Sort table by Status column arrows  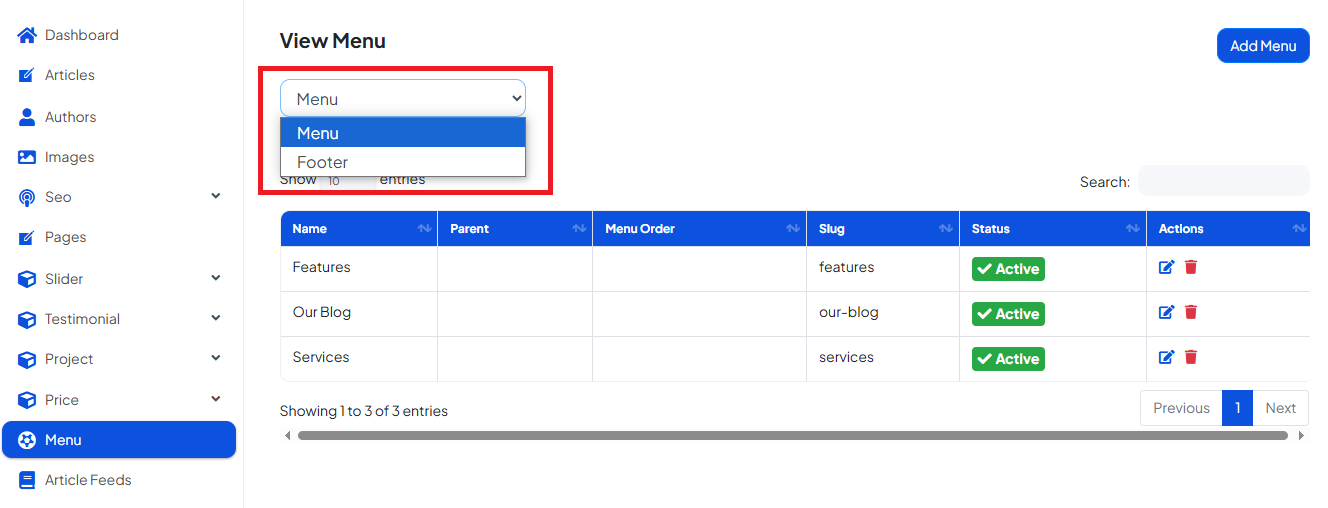point(1133,229)
